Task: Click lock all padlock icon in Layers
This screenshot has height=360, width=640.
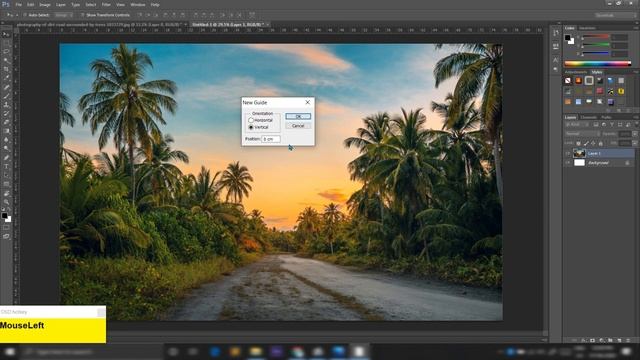Action: click(601, 143)
